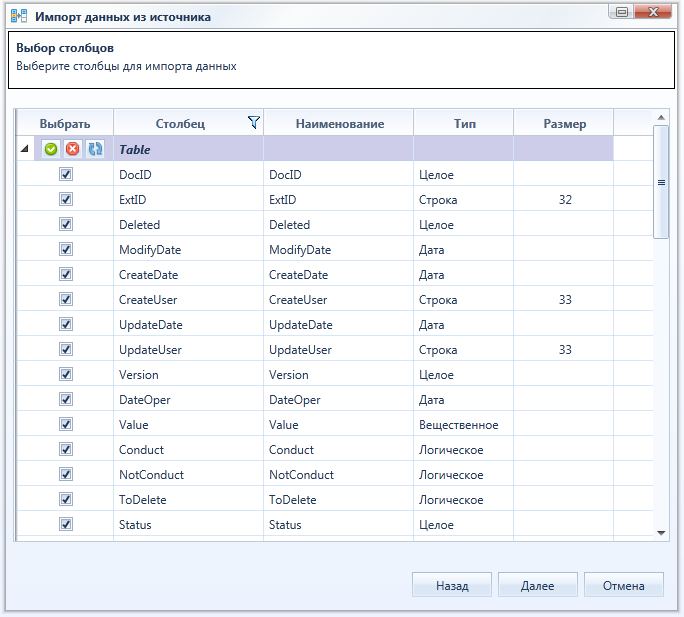Click the UpdateUser name in the Наименование column

pos(300,350)
